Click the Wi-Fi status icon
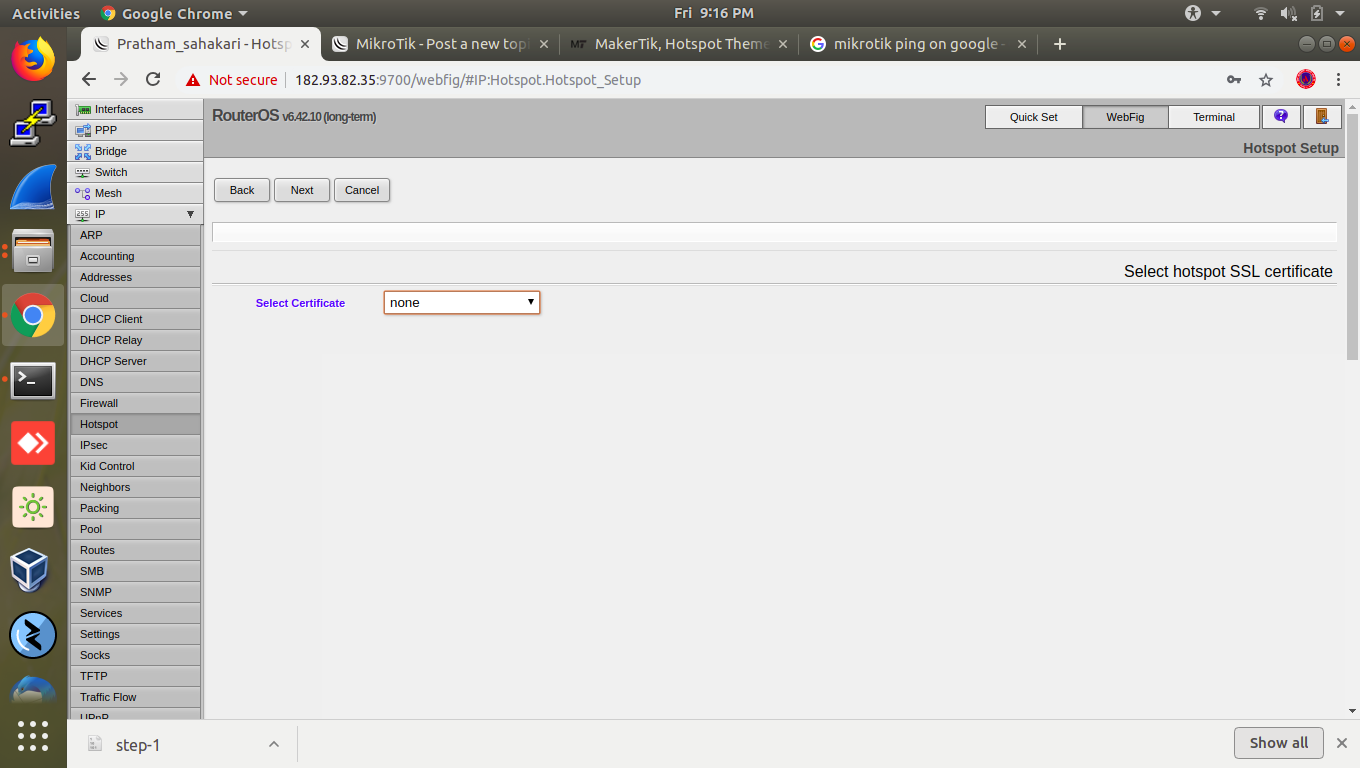 click(1261, 14)
